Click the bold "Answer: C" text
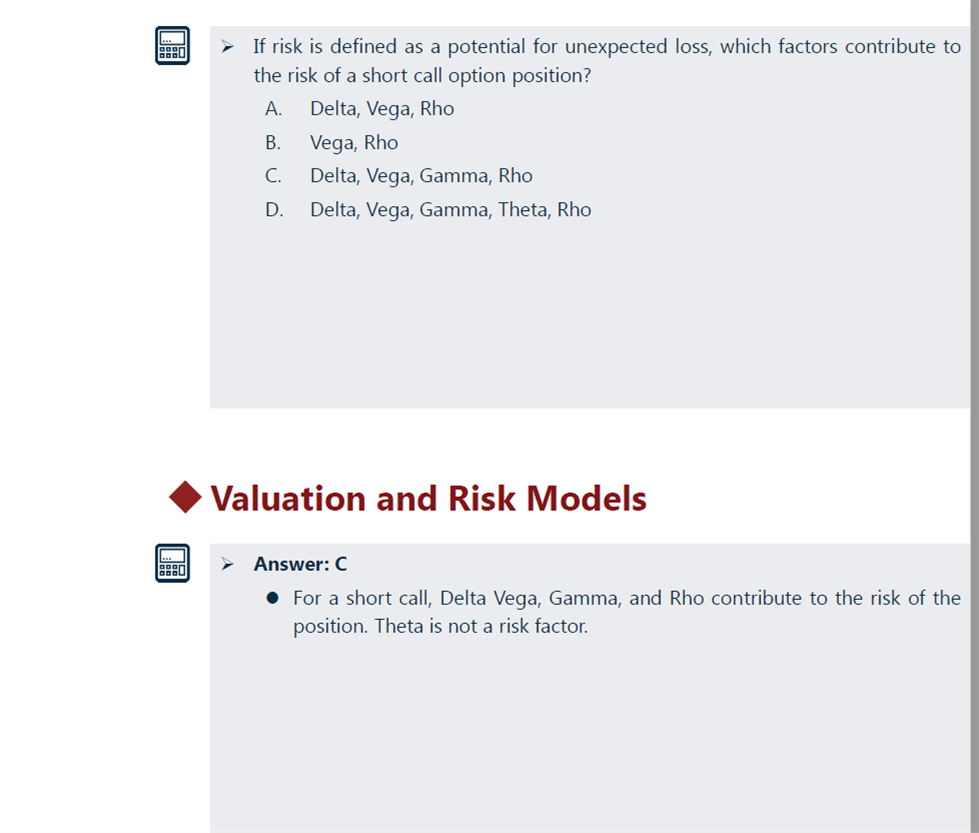The width and height of the screenshot is (979, 833). pos(300,564)
